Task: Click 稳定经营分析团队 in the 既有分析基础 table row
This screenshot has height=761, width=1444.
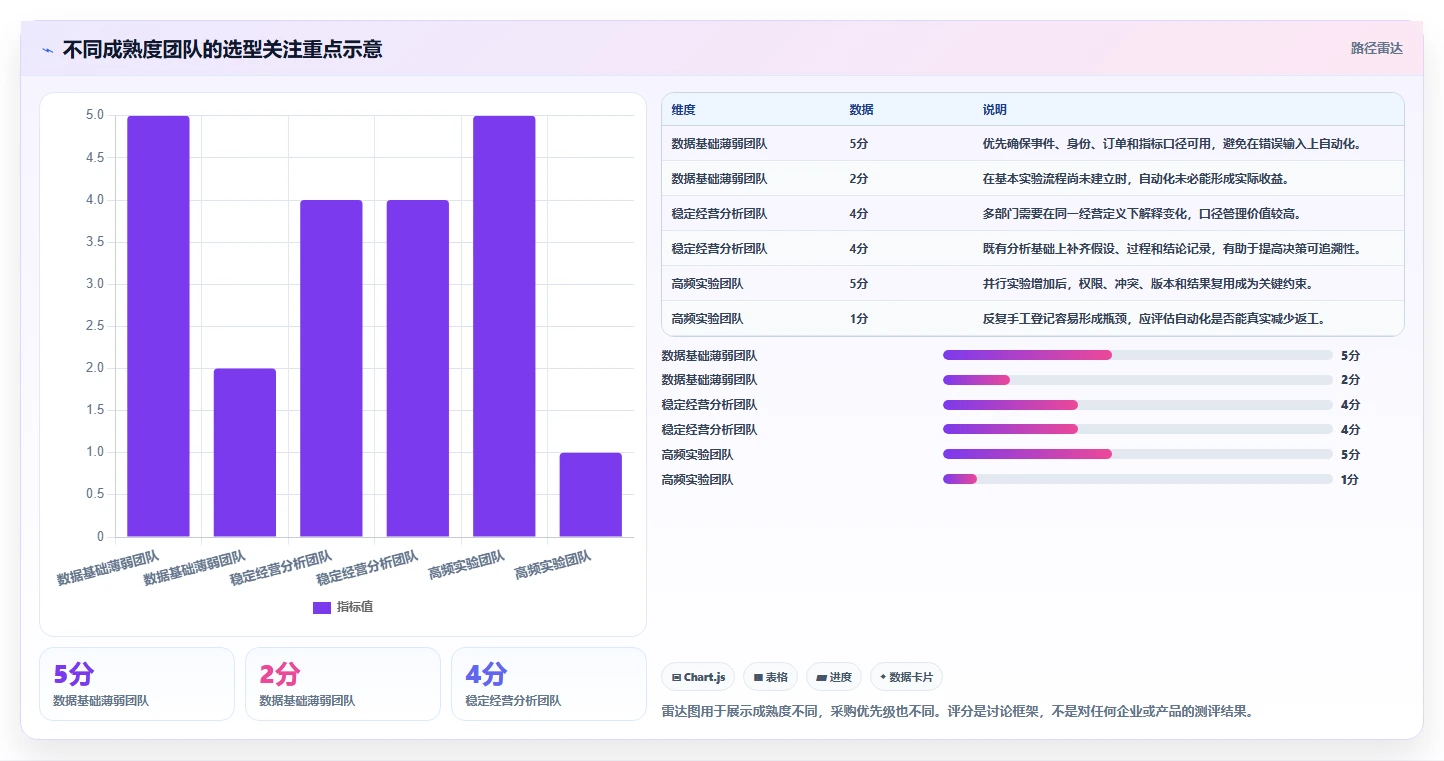Action: [720, 249]
